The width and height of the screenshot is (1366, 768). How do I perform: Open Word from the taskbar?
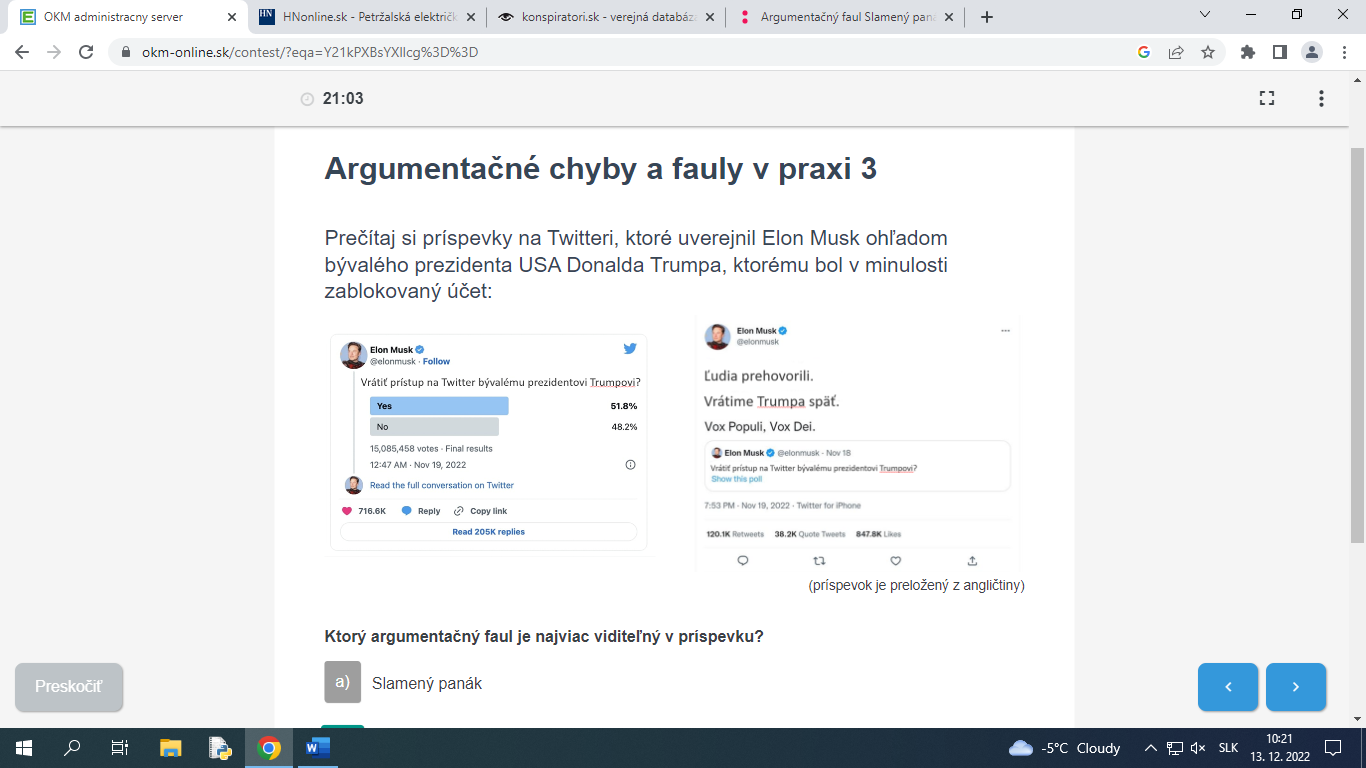click(x=317, y=747)
